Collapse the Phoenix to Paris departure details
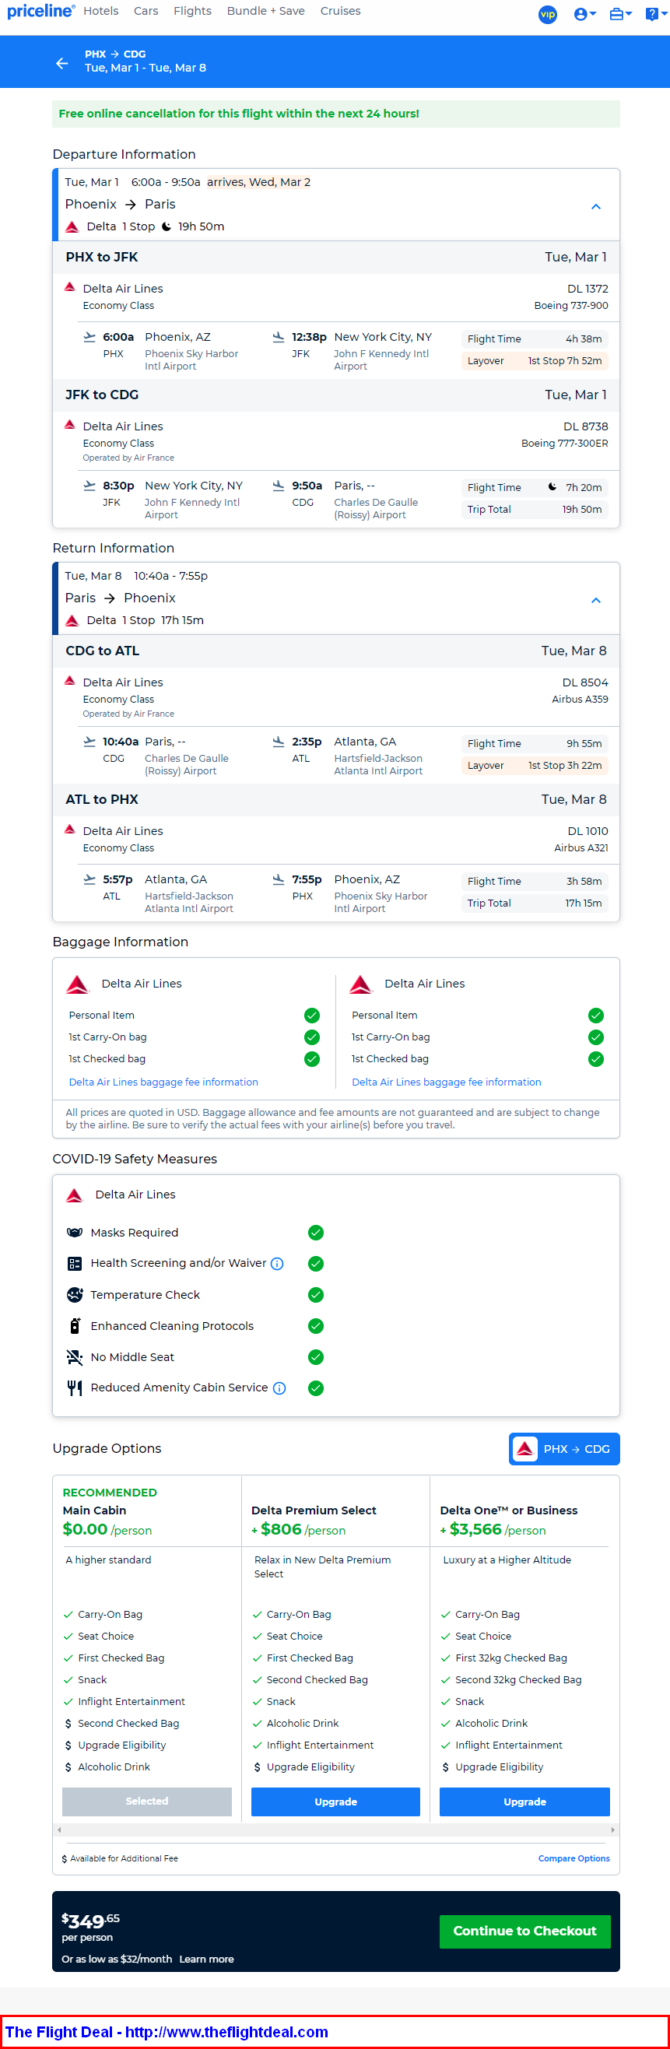Image resolution: width=670 pixels, height=2049 pixels. [x=596, y=207]
